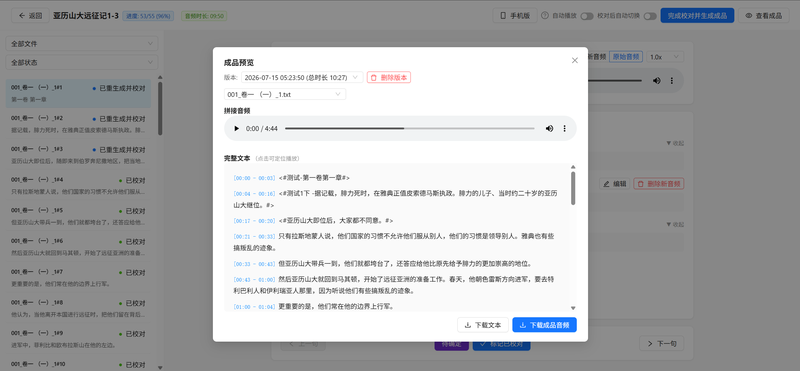Click the 编辑 pencil button

coord(615,184)
